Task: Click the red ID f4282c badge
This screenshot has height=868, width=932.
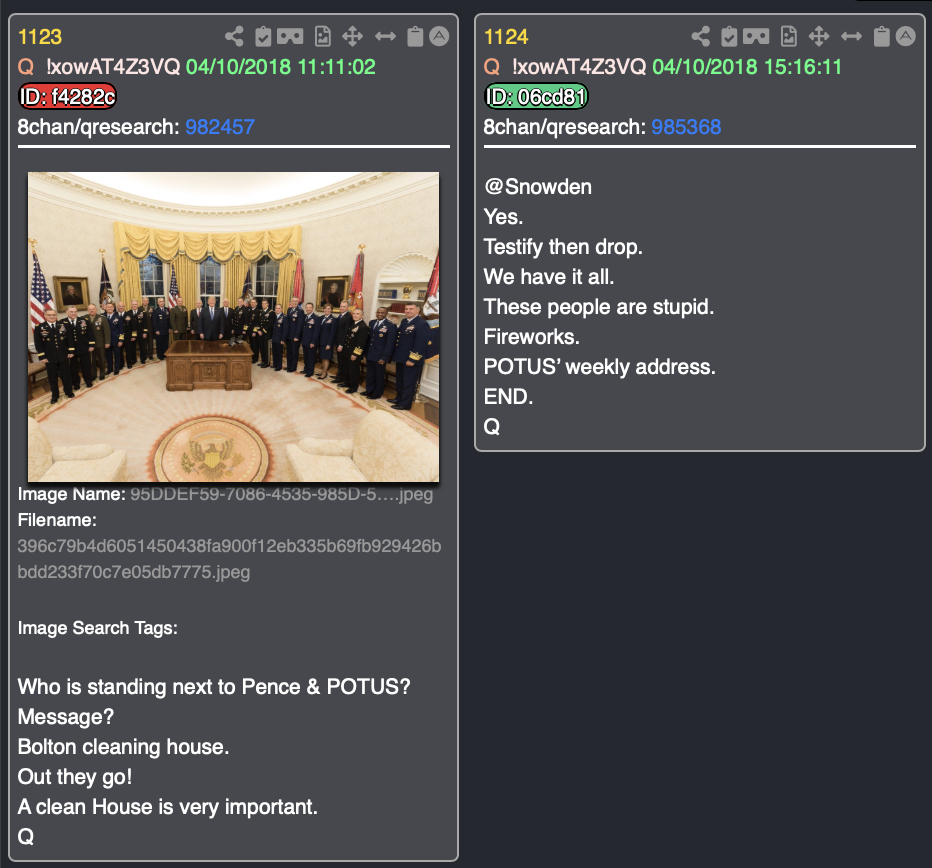Action: (x=67, y=96)
